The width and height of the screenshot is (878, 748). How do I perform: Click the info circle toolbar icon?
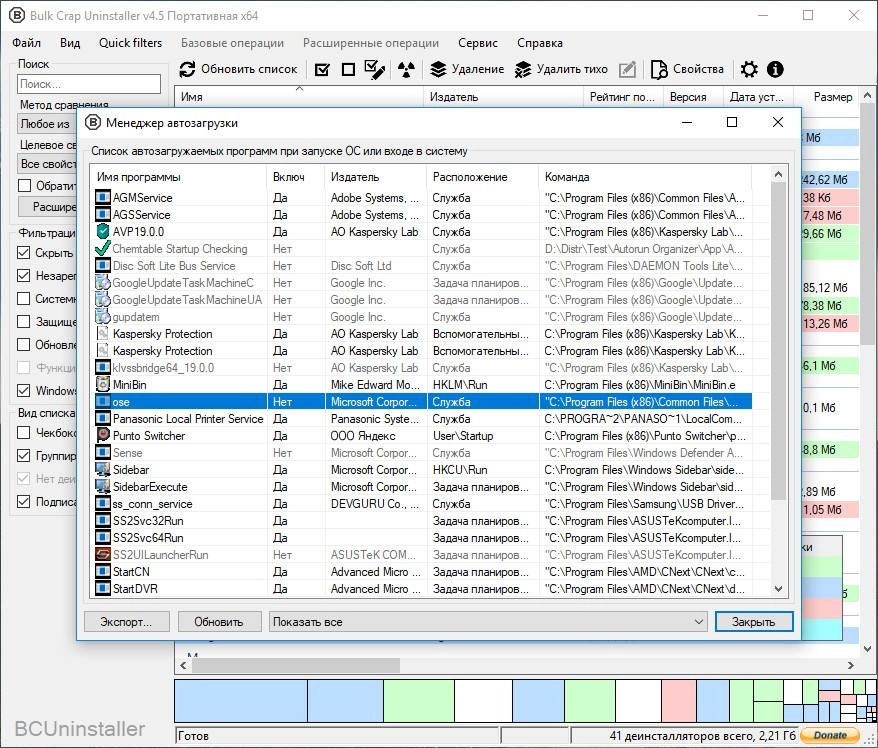click(x=775, y=69)
